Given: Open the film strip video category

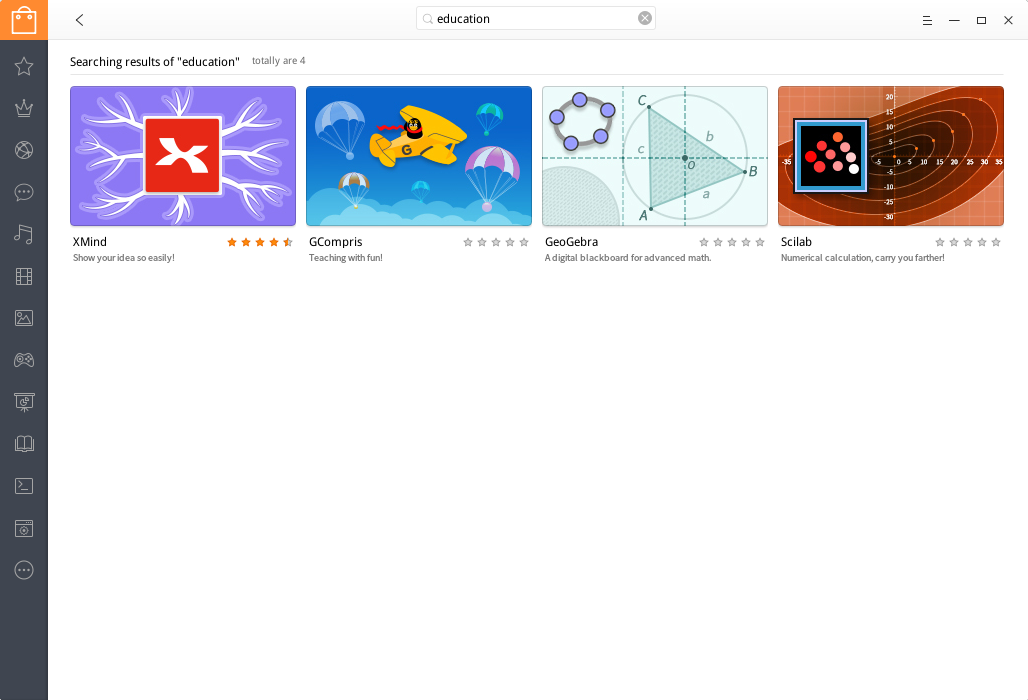Looking at the screenshot, I should pos(24,276).
